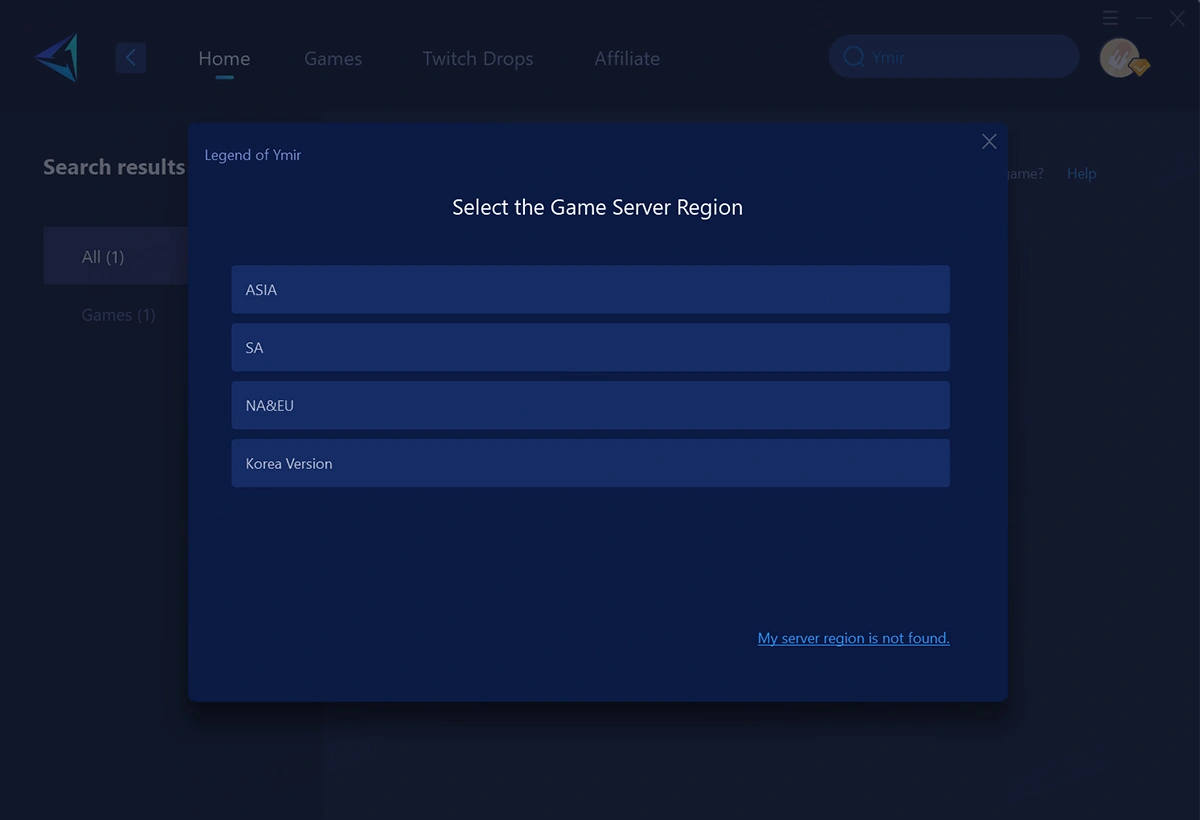Click the launcher logo in the top-left corner
1200x820 pixels.
tap(55, 57)
